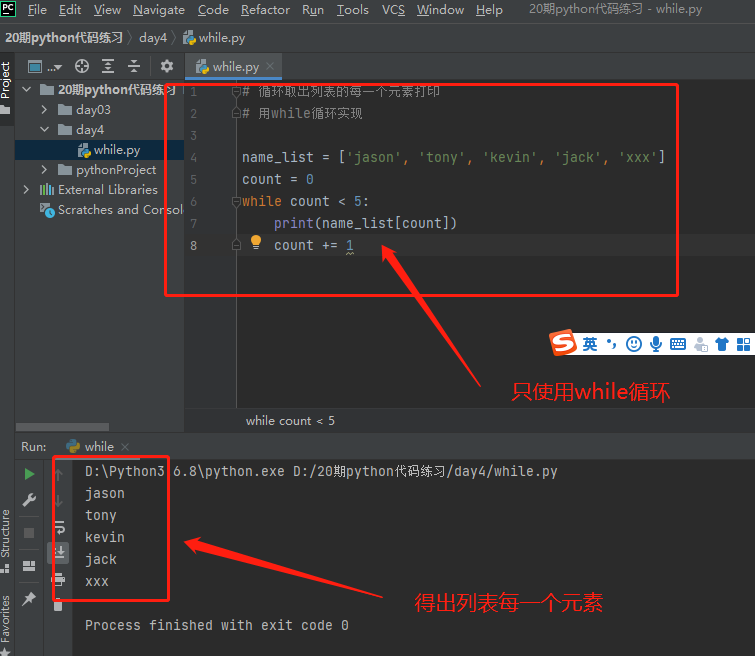Image resolution: width=755 pixels, height=656 pixels.
Task: Click the Sogou skin shirt icon
Action: (x=722, y=344)
